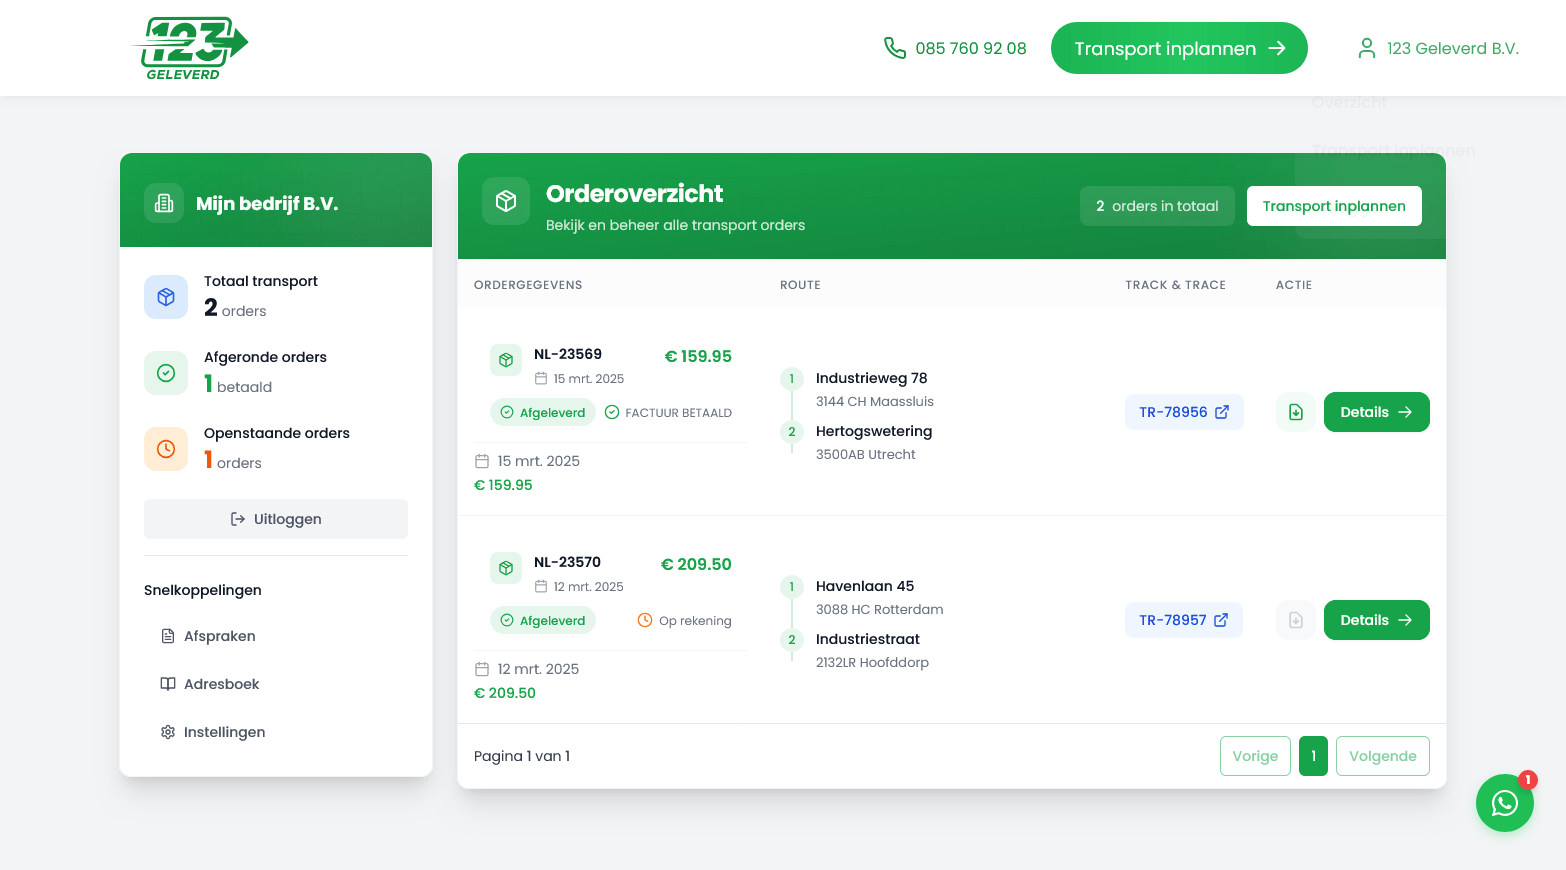This screenshot has height=870, width=1566.
Task: Click the package icon of order NL-23569
Action: point(506,360)
